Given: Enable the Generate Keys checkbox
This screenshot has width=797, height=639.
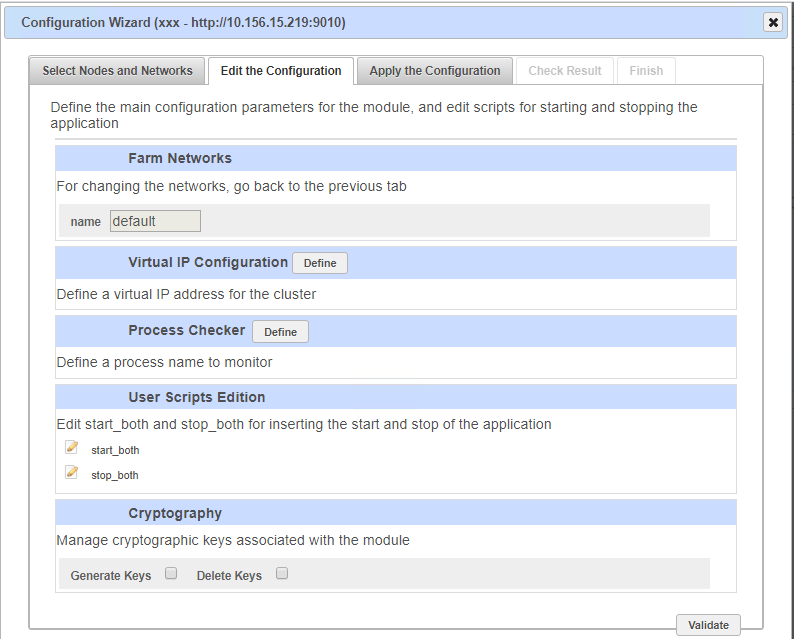Looking at the screenshot, I should pos(171,574).
